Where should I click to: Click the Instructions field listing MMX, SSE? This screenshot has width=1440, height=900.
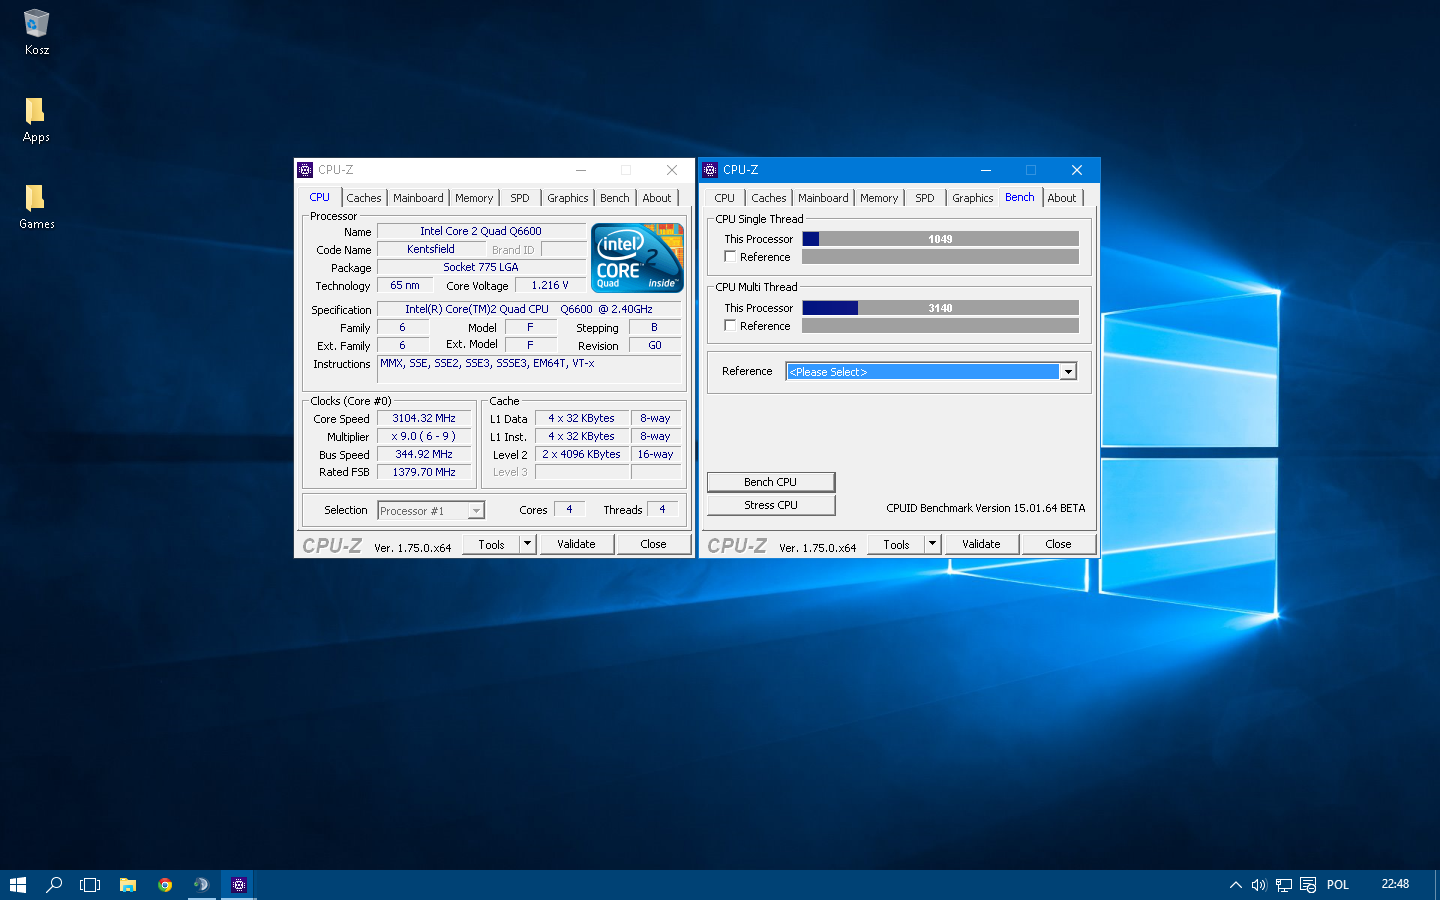529,369
